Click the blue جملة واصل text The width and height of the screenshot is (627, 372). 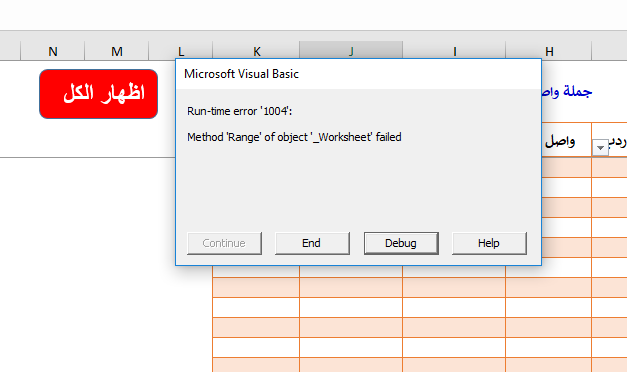(x=567, y=92)
